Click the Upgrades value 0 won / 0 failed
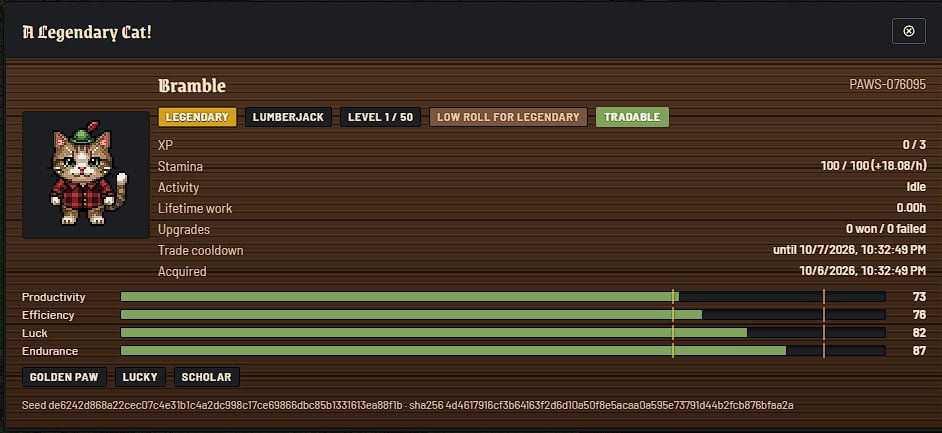The height and width of the screenshot is (433, 942). pos(886,229)
